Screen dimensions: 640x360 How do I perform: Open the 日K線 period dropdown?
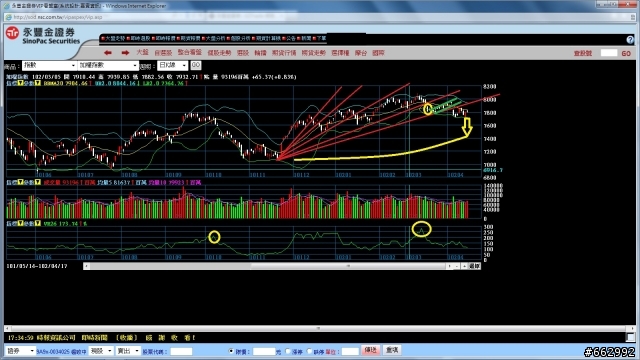172,65
